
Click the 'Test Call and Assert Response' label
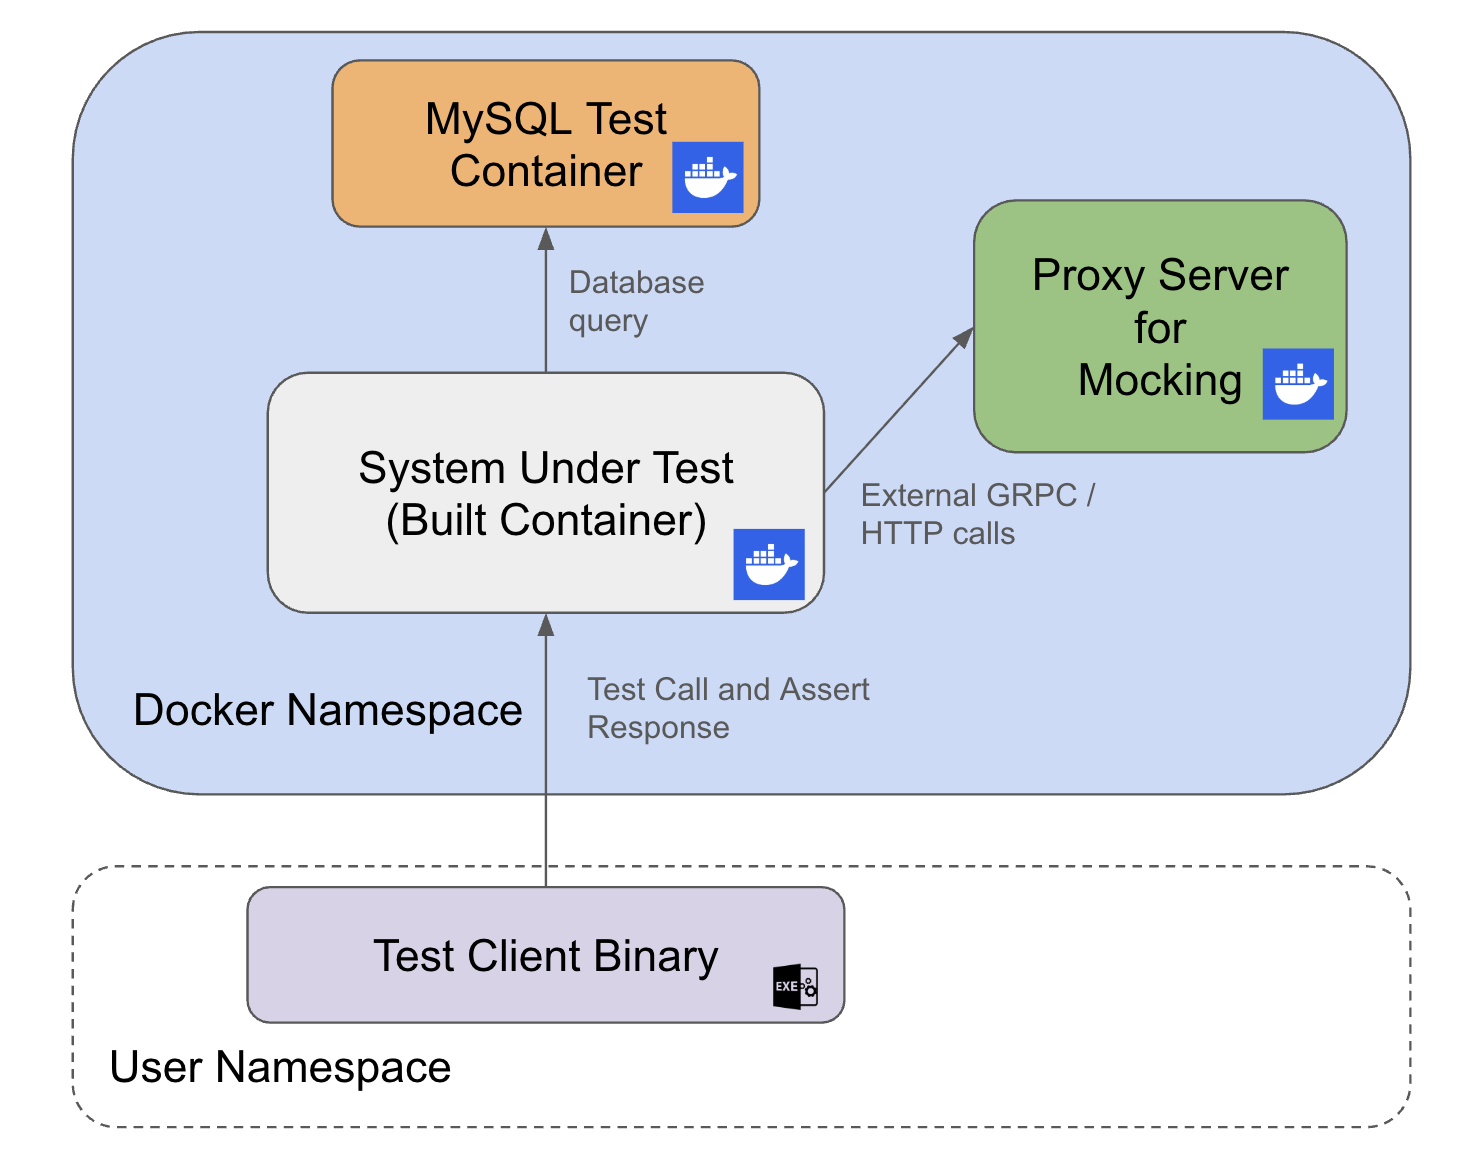[728, 708]
